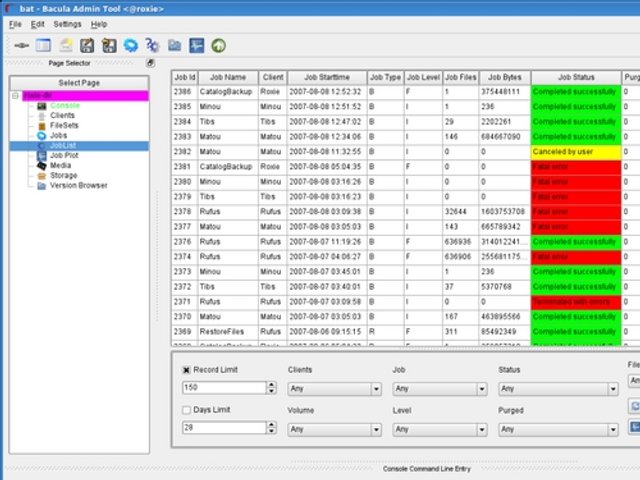Open the Settings menu
Viewport: 640px width, 480px height.
pyautogui.click(x=67, y=24)
